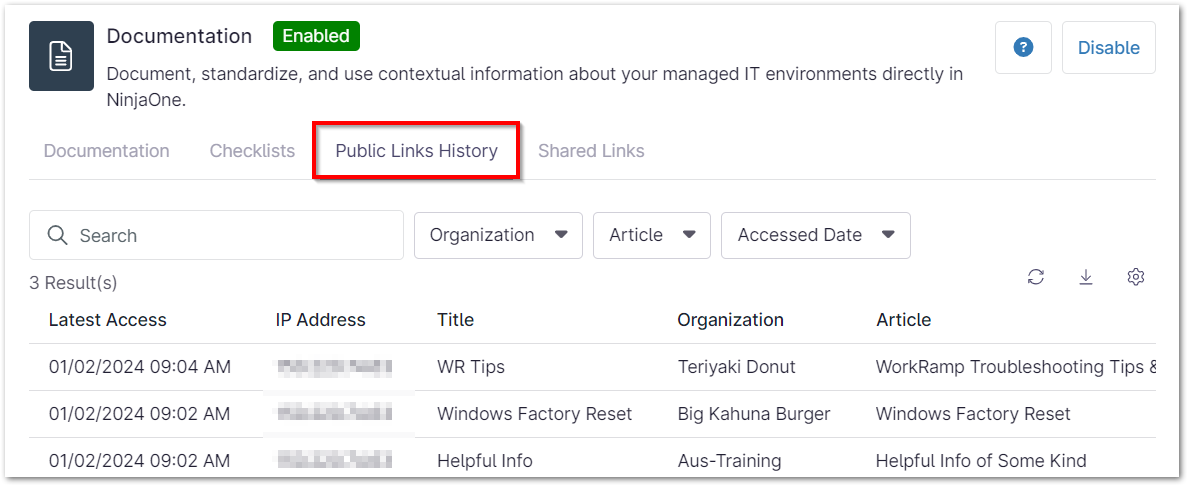The height and width of the screenshot is (486, 1188).
Task: Click the Documentation app document icon
Action: (x=61, y=56)
